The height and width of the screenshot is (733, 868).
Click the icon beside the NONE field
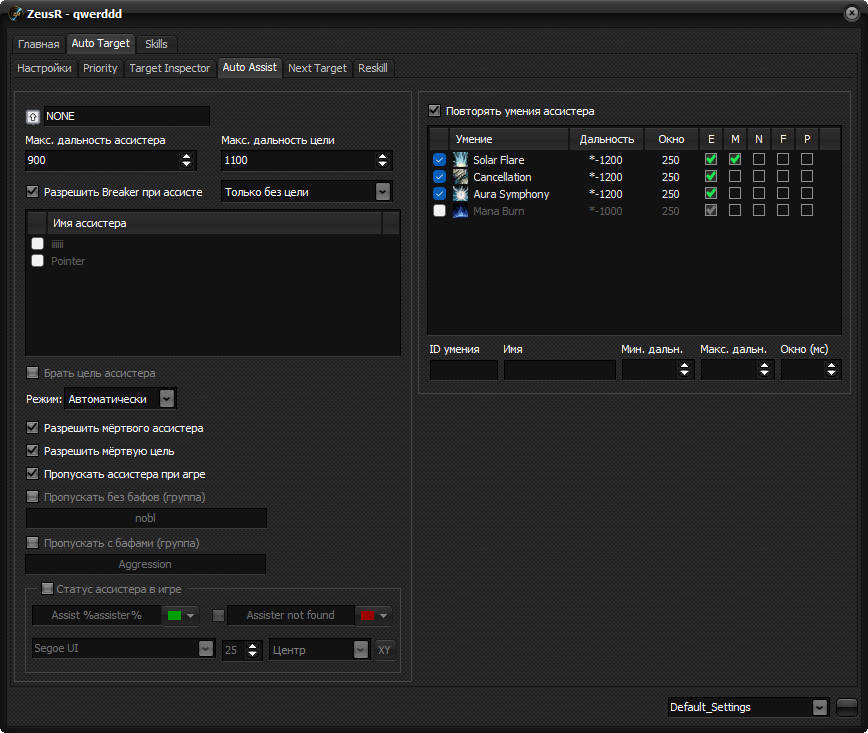pos(33,117)
